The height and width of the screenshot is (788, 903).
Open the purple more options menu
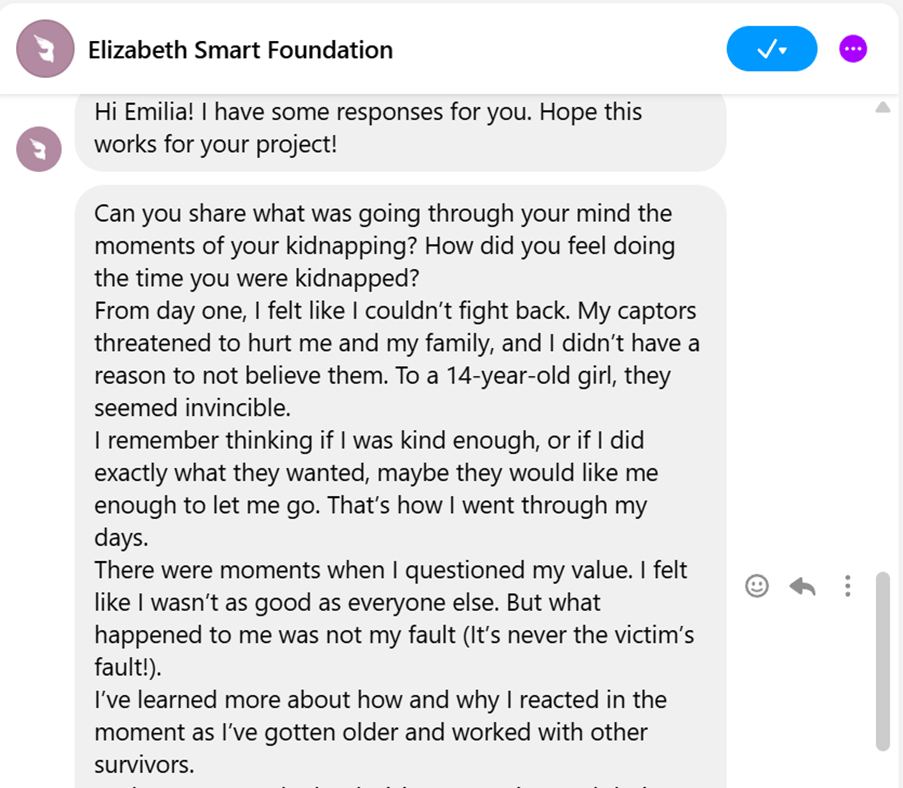853,49
